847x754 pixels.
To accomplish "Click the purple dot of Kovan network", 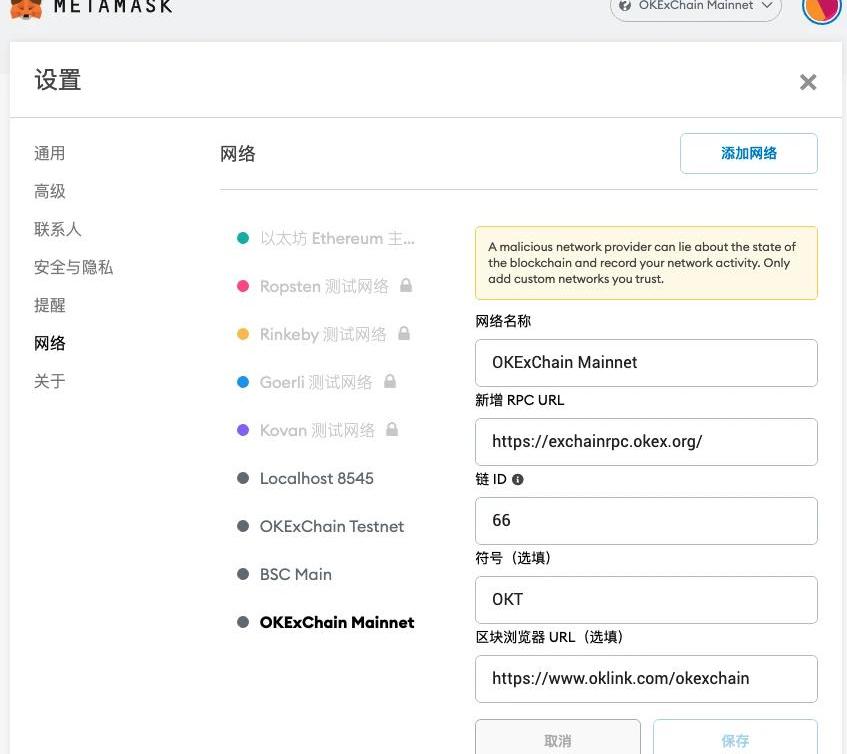I will click(x=243, y=430).
